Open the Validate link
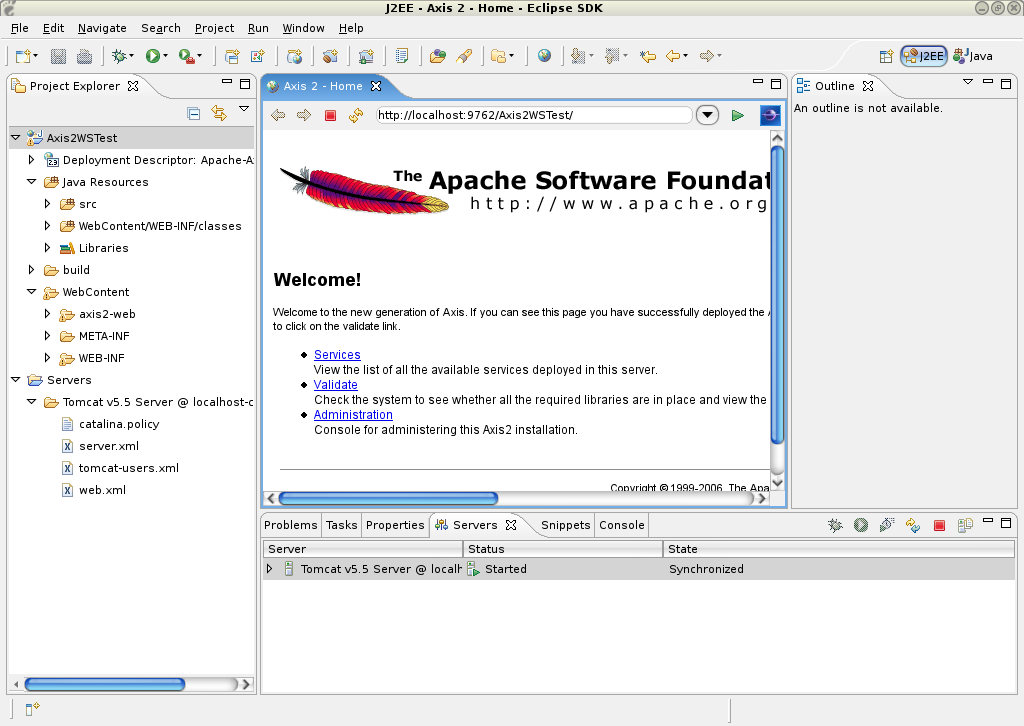This screenshot has height=726, width=1024. pyautogui.click(x=336, y=385)
